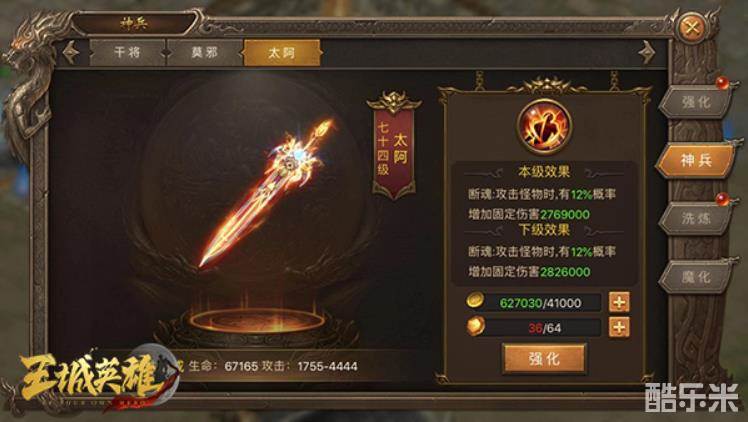
Task: Click the 627030/41000 gold amount field
Action: [x=540, y=303]
